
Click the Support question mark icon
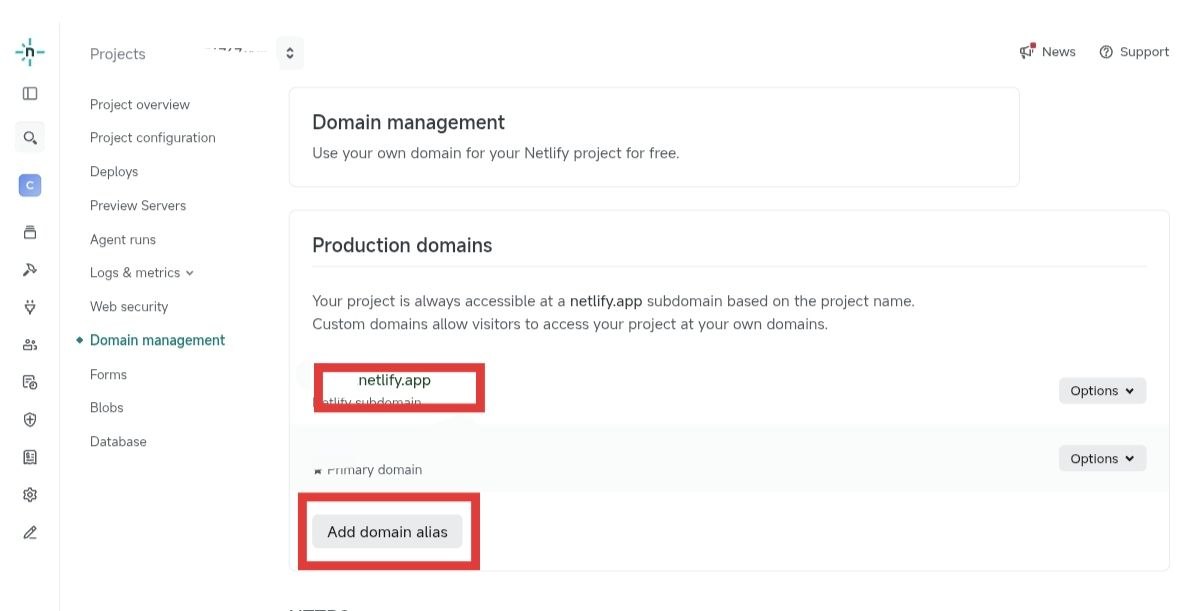(1106, 52)
